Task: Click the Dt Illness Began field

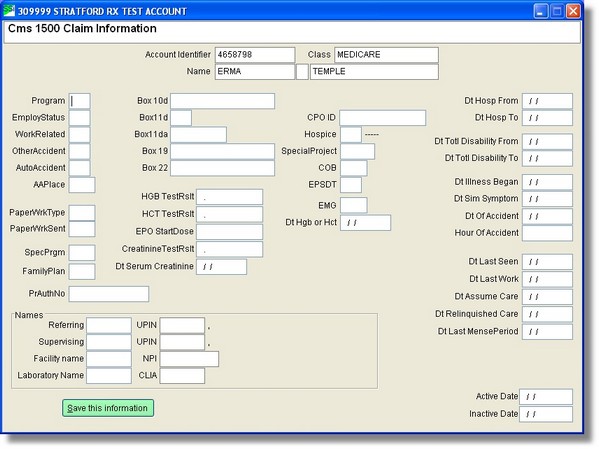Action: click(547, 182)
